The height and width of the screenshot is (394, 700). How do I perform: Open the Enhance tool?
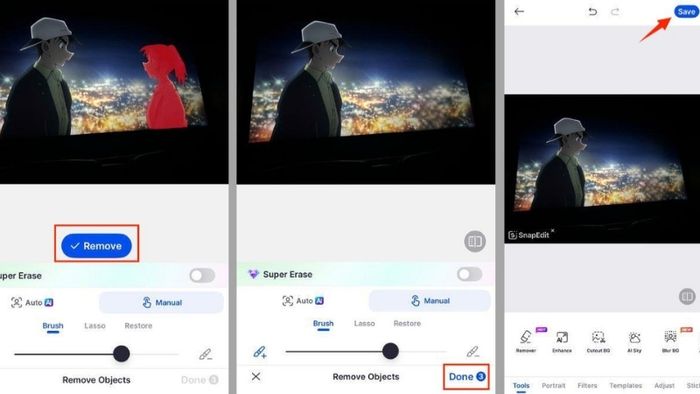coord(562,341)
